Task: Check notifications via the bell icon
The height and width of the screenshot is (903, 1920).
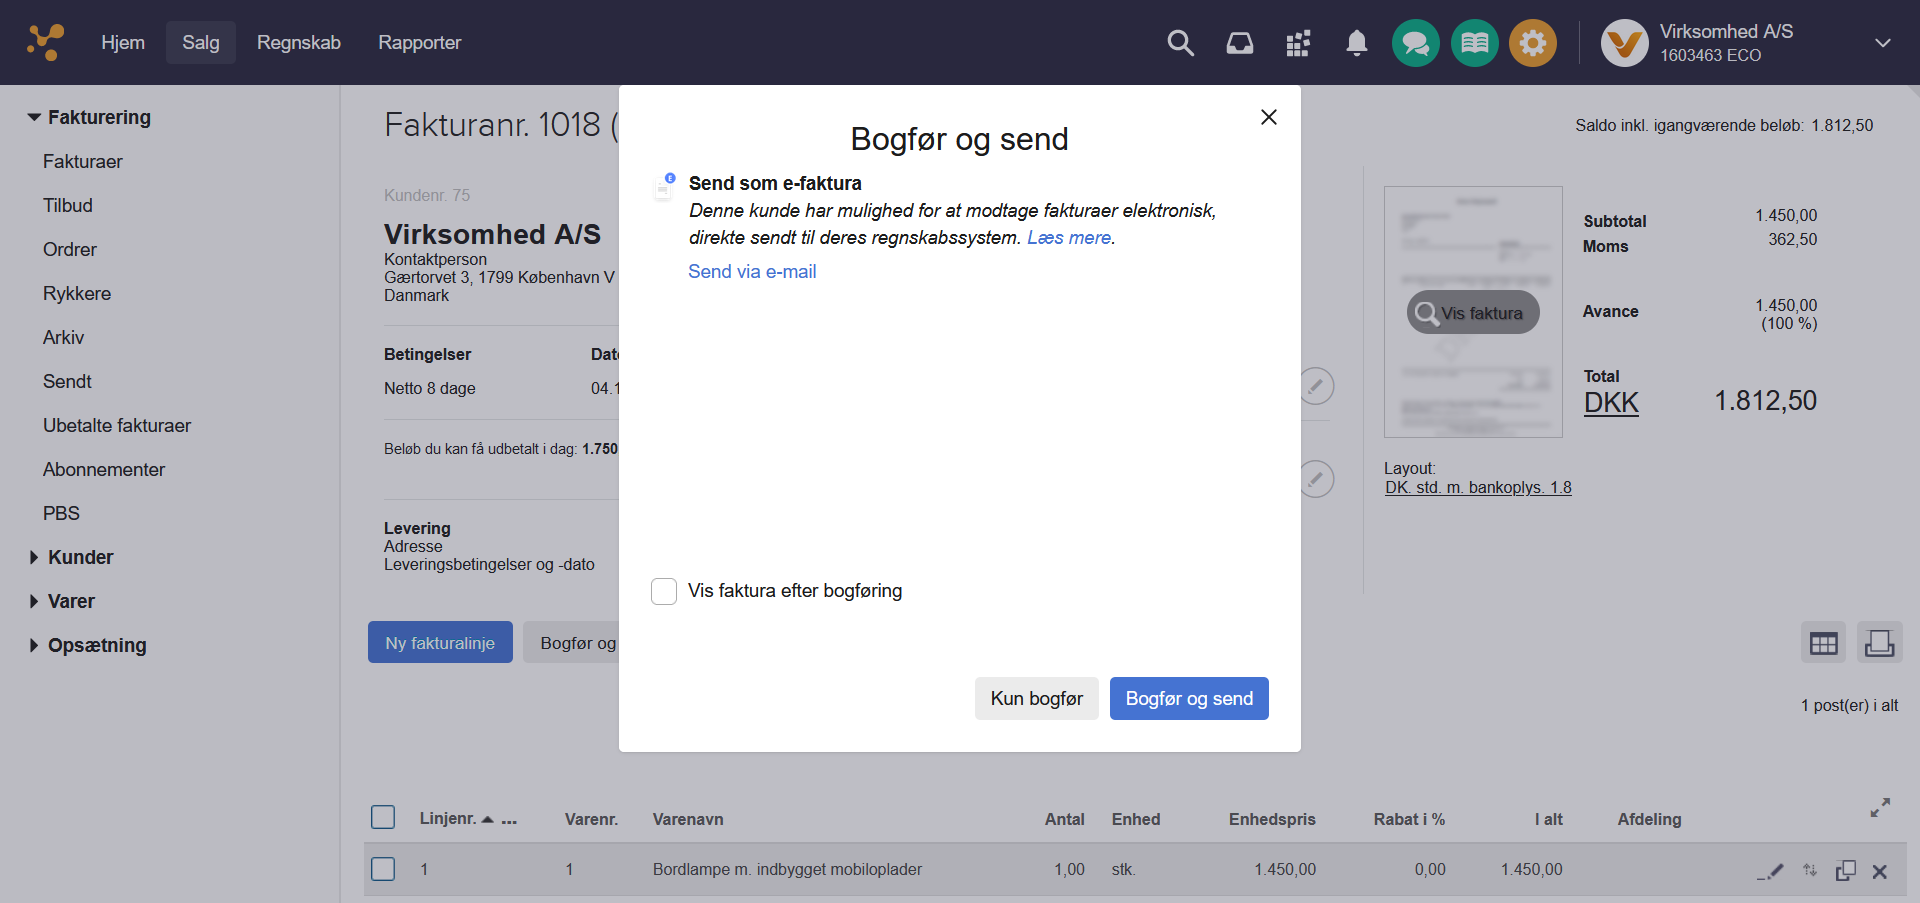Action: (1356, 43)
